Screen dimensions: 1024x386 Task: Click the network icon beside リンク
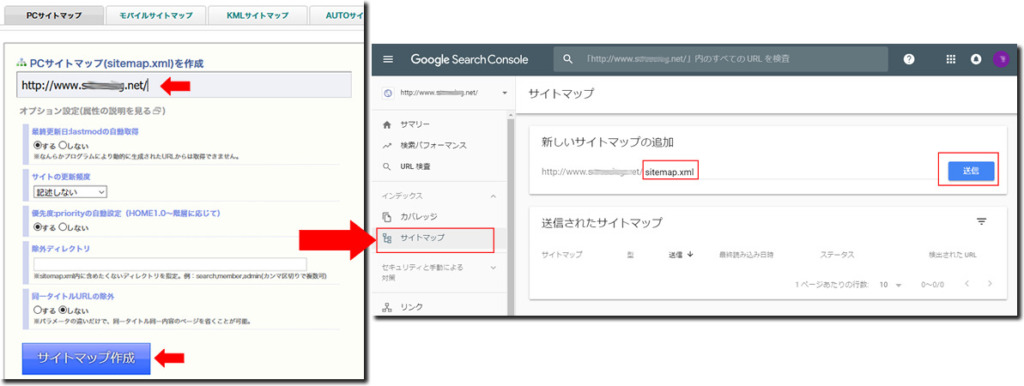coord(387,306)
